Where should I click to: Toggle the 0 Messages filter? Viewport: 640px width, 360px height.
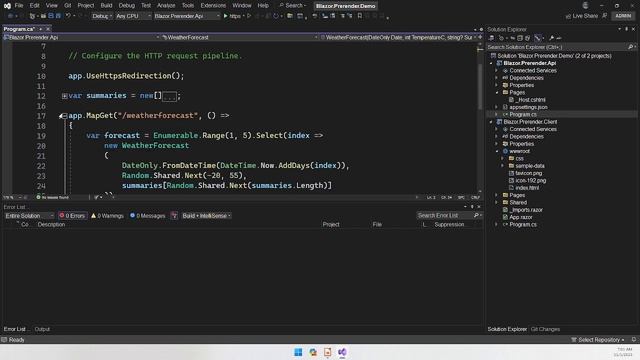(147, 216)
